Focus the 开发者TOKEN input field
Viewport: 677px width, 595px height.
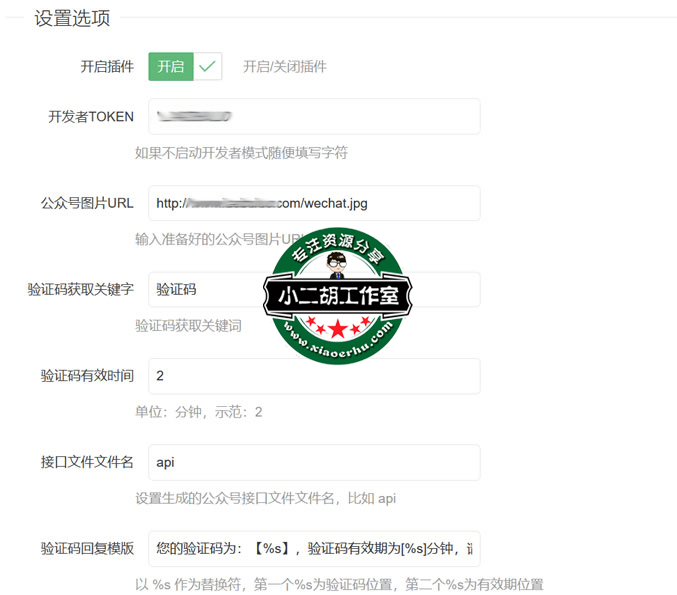pyautogui.click(x=313, y=116)
